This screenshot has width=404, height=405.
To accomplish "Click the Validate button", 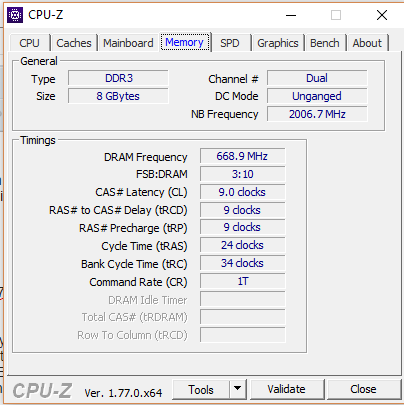I will click(287, 389).
